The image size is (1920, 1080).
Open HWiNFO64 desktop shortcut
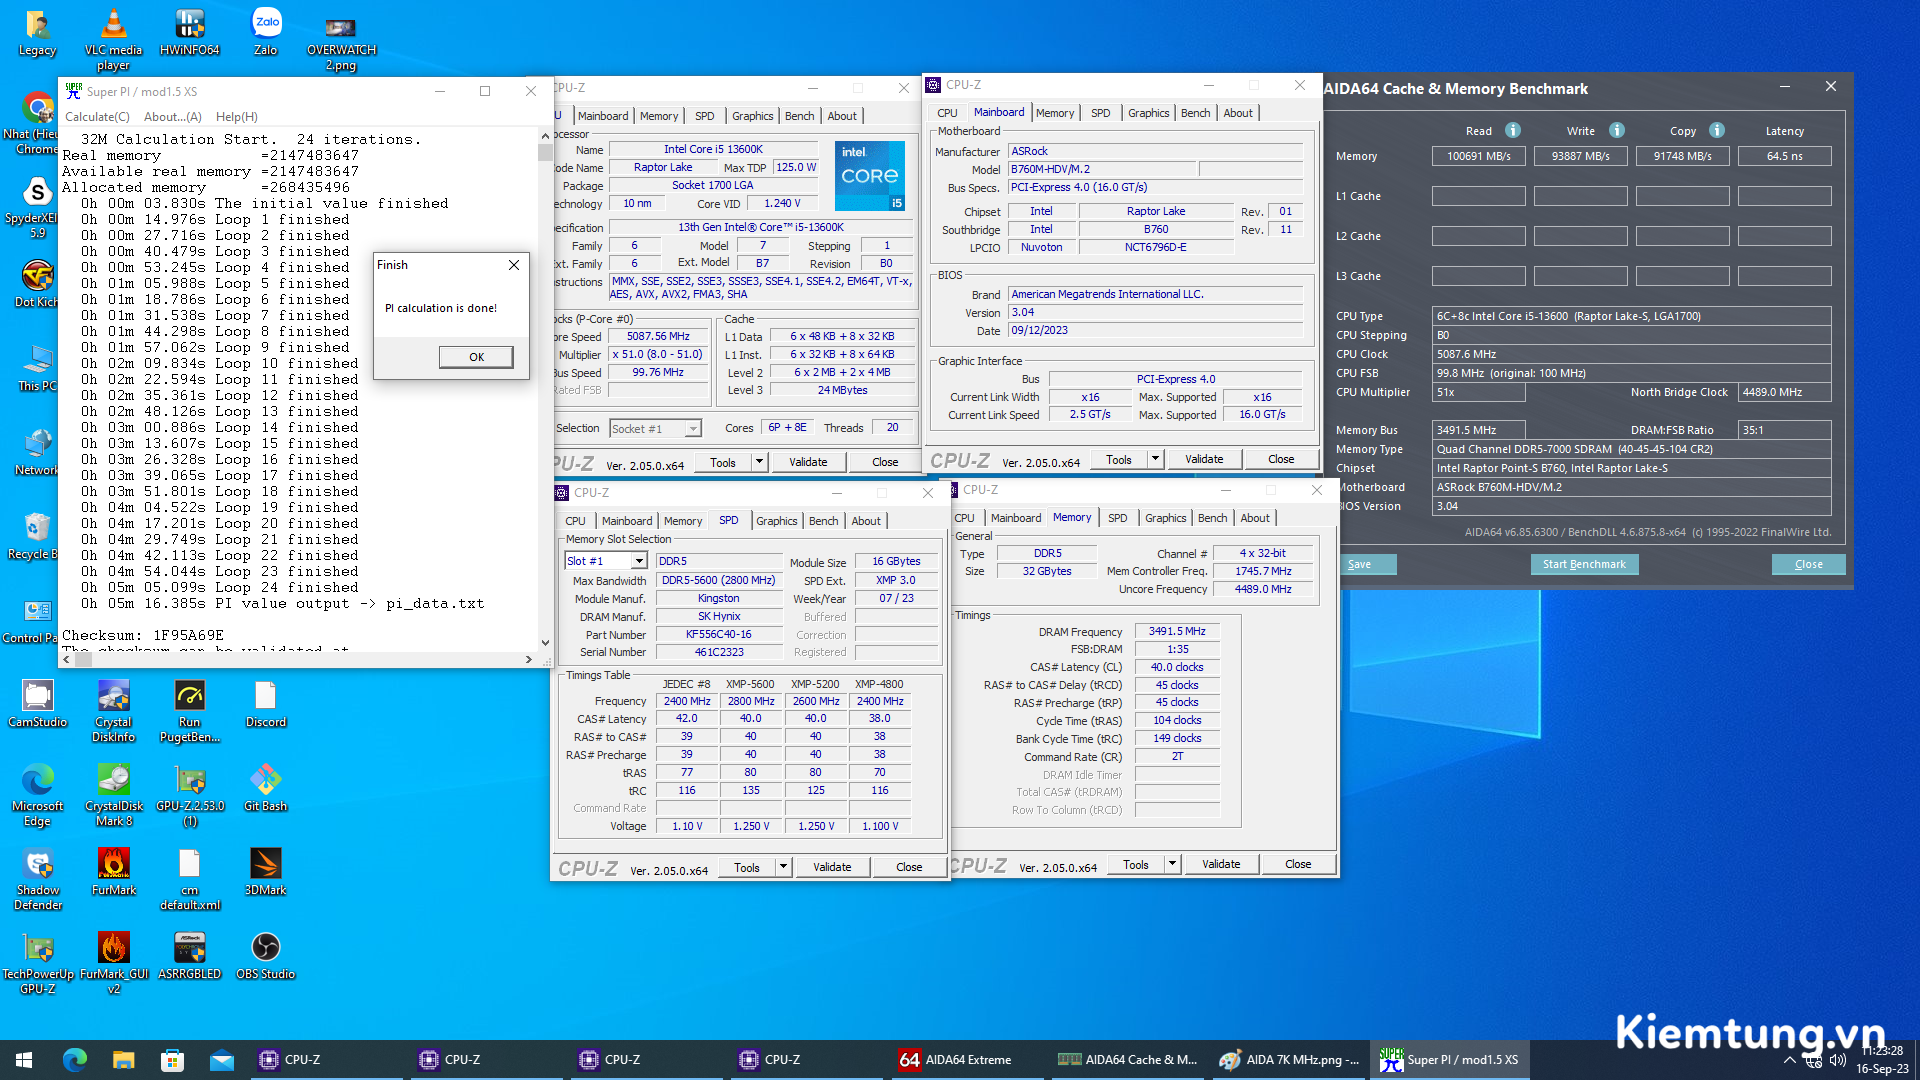click(x=190, y=32)
